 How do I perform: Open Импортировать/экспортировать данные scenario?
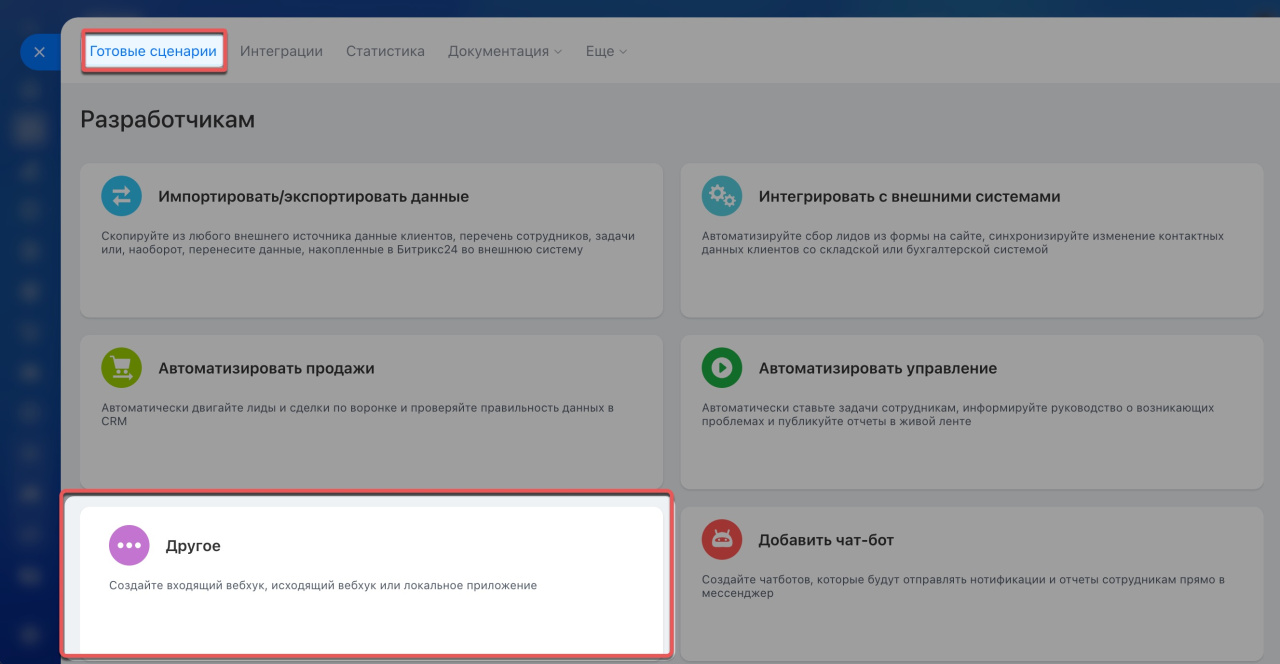(313, 197)
